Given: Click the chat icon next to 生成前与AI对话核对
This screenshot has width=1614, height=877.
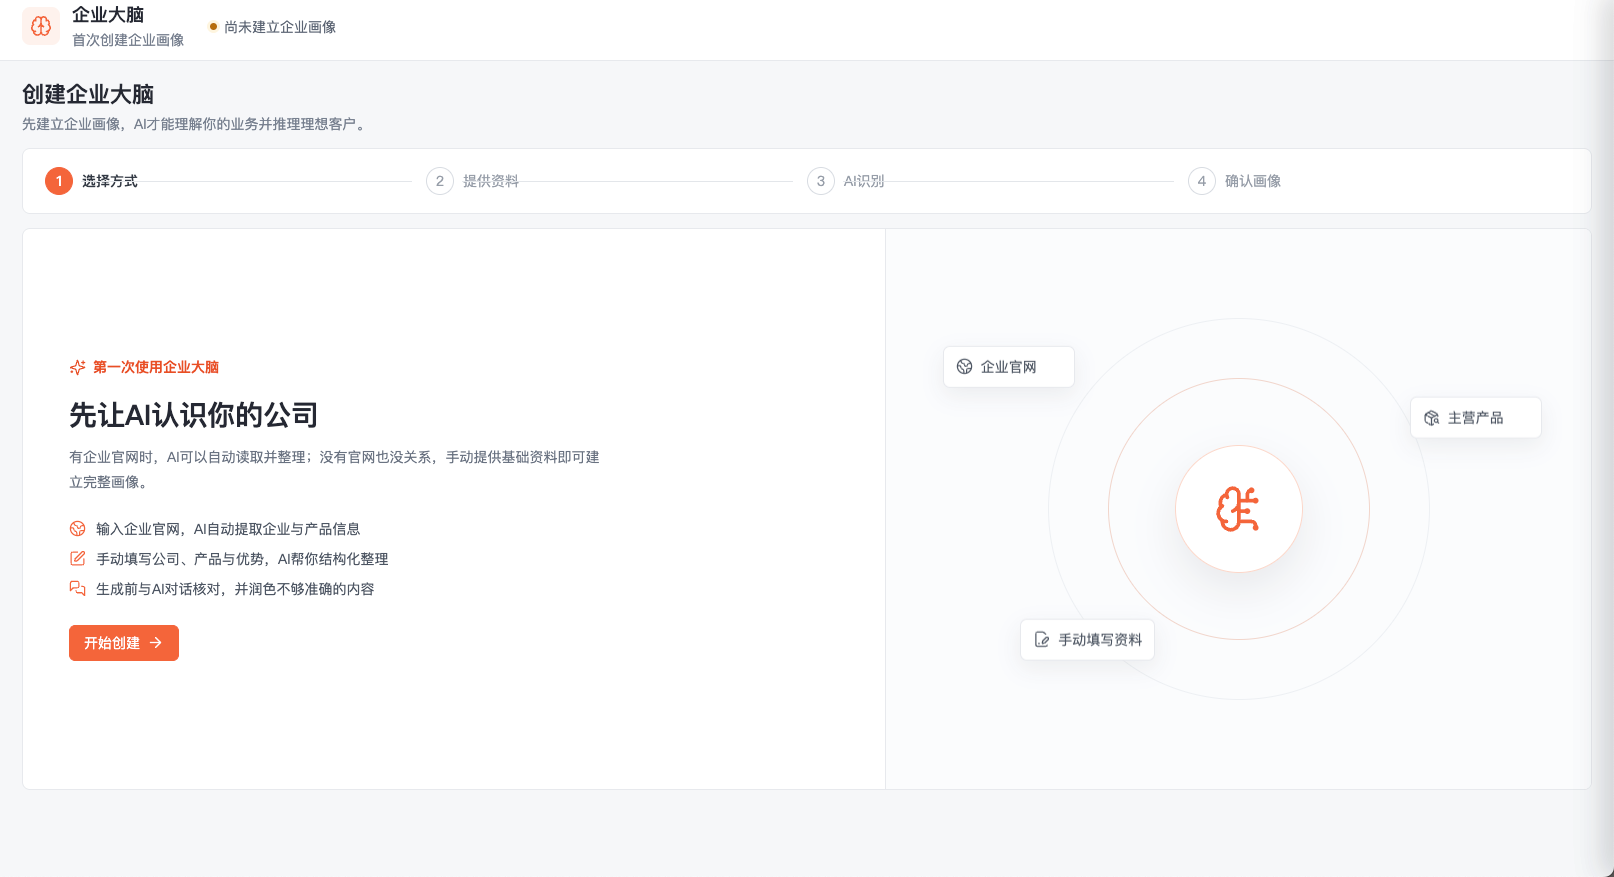Looking at the screenshot, I should point(77,589).
